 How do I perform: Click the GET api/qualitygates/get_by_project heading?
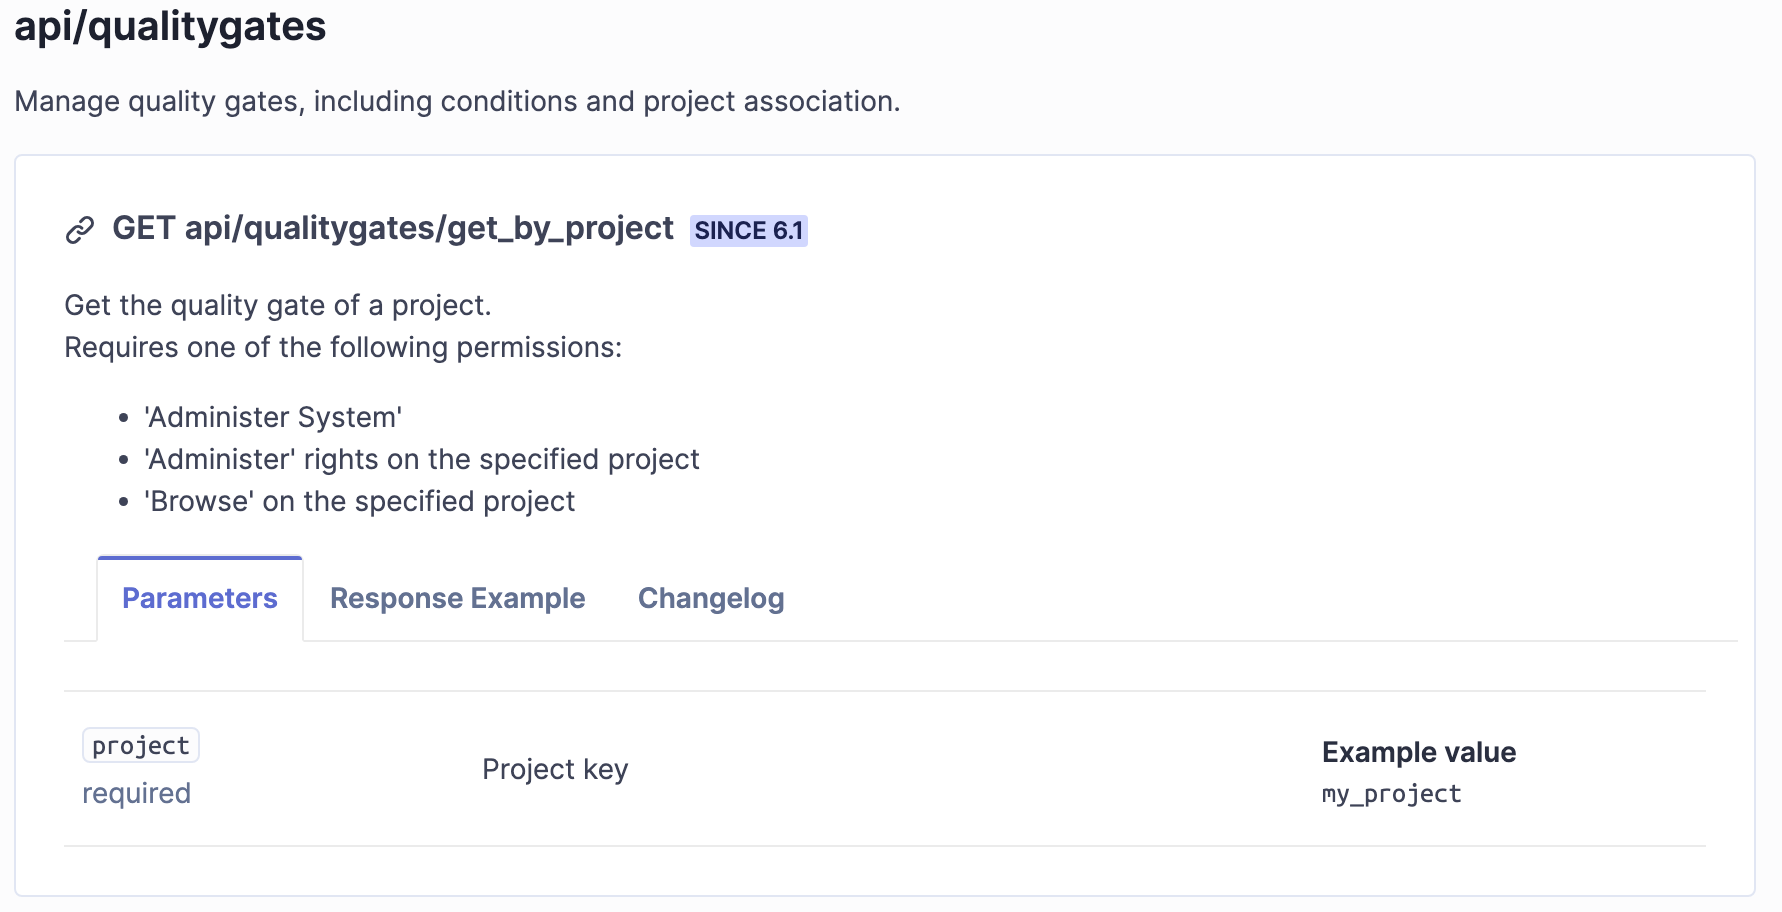pyautogui.click(x=393, y=229)
